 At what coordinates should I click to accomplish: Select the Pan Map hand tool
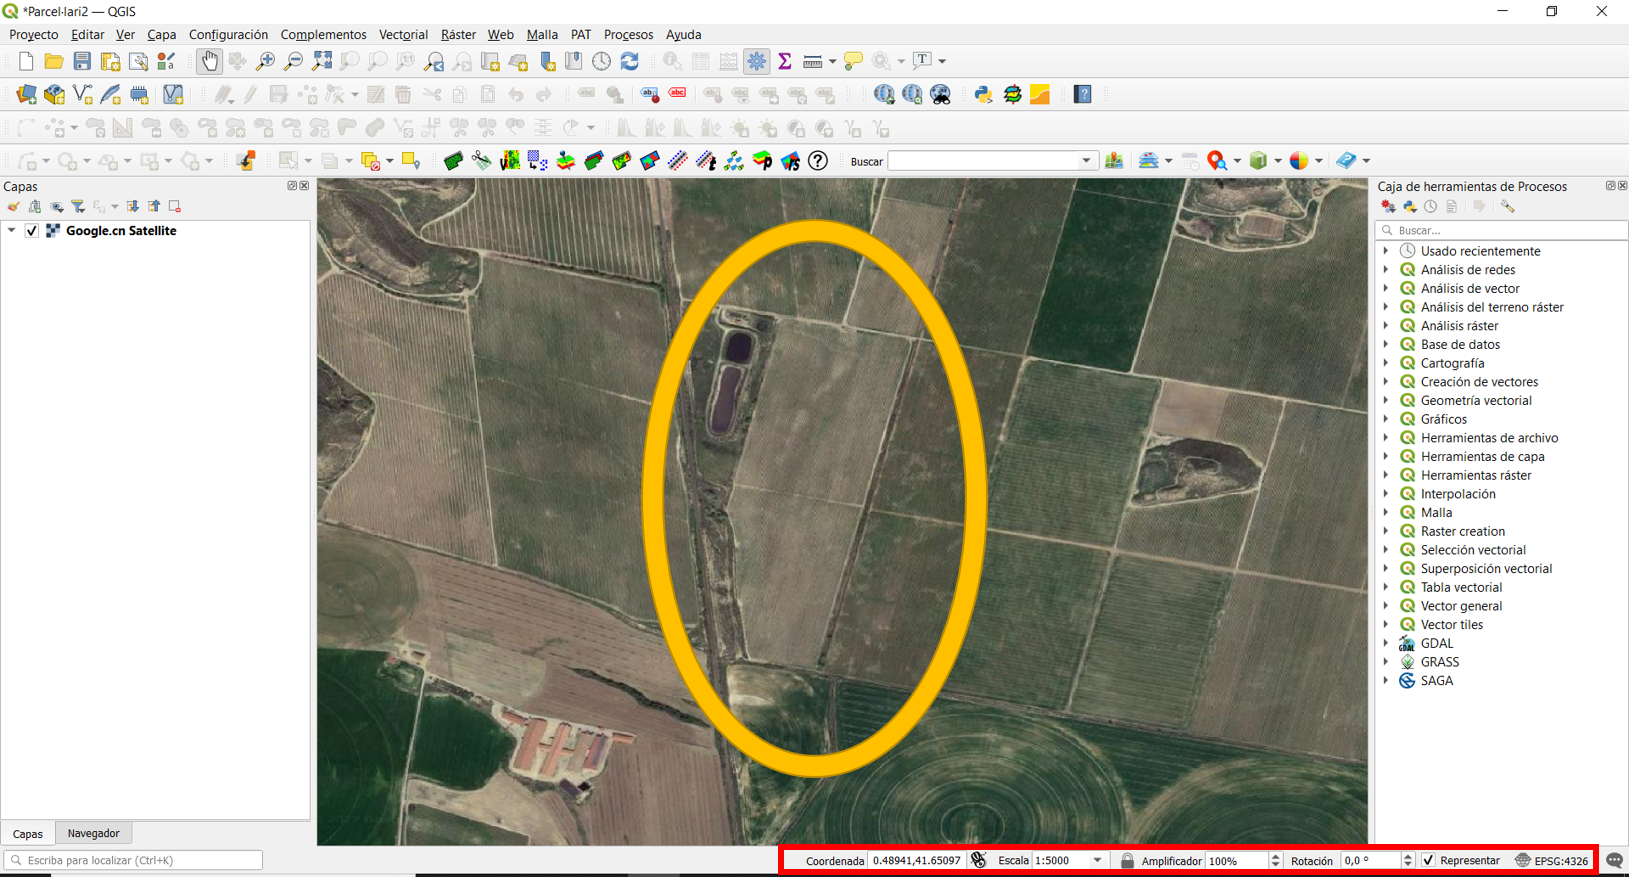[209, 61]
